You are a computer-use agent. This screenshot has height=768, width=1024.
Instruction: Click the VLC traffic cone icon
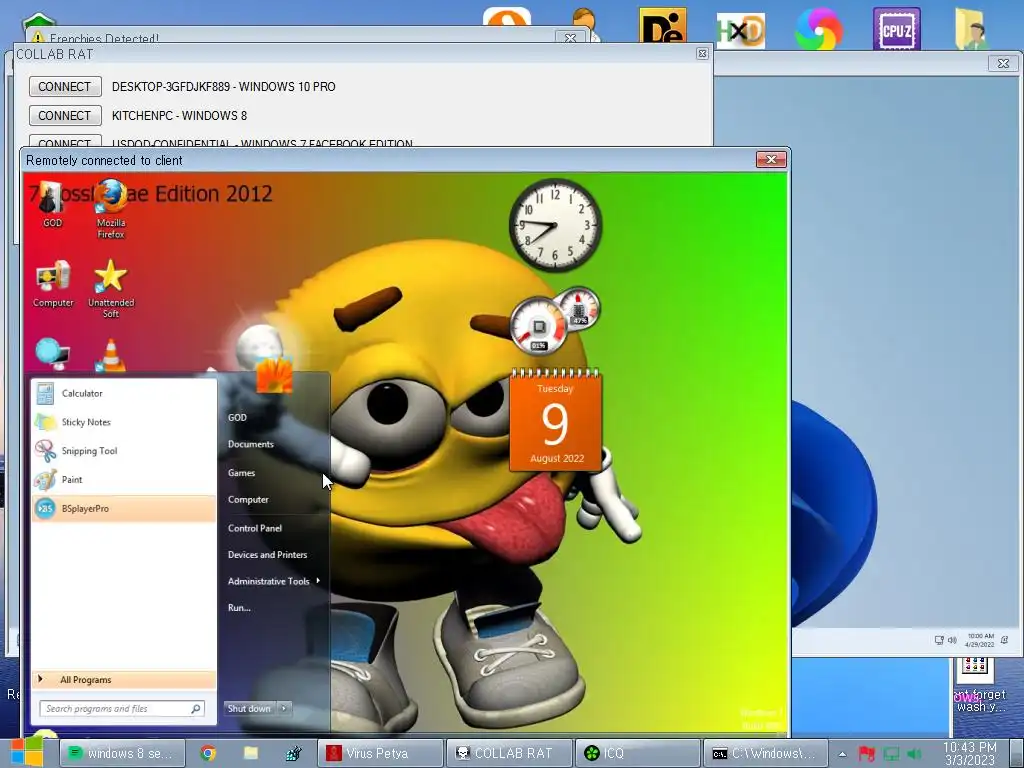click(111, 356)
